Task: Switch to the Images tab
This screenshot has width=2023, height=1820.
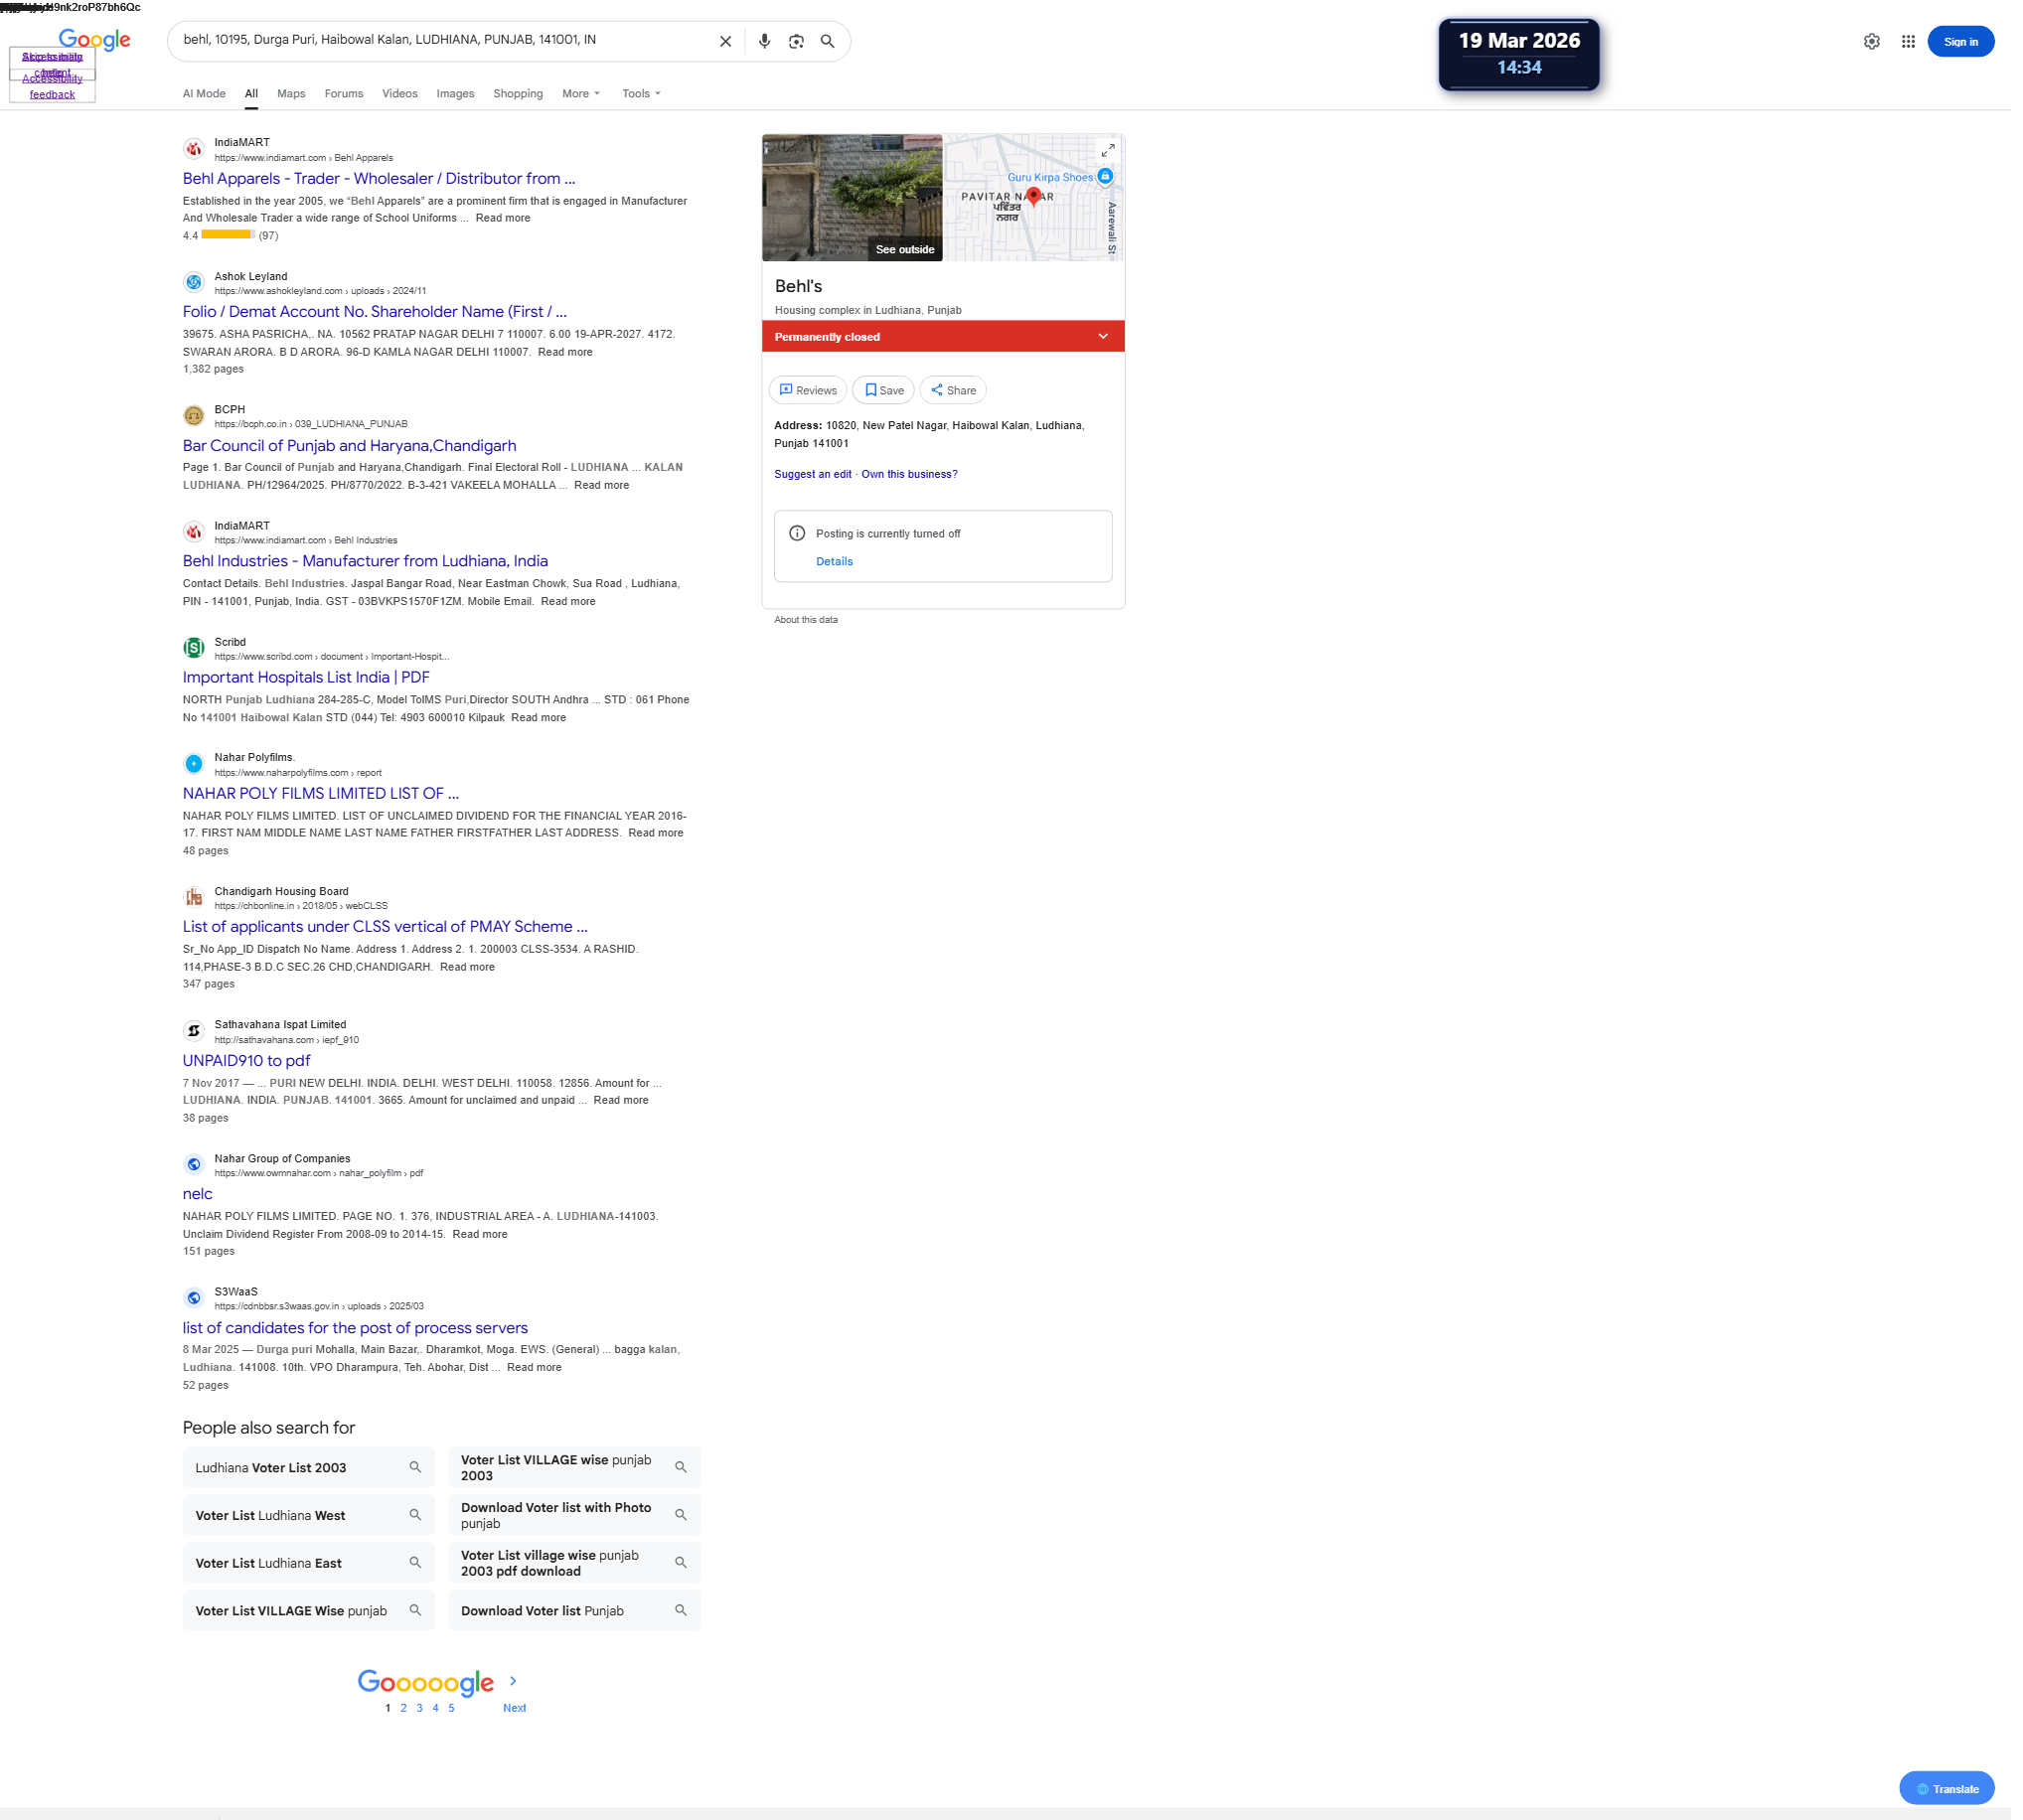Action: click(455, 93)
